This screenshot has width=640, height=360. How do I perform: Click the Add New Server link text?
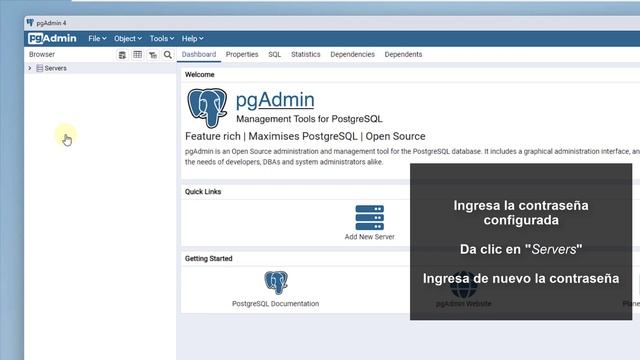(369, 237)
